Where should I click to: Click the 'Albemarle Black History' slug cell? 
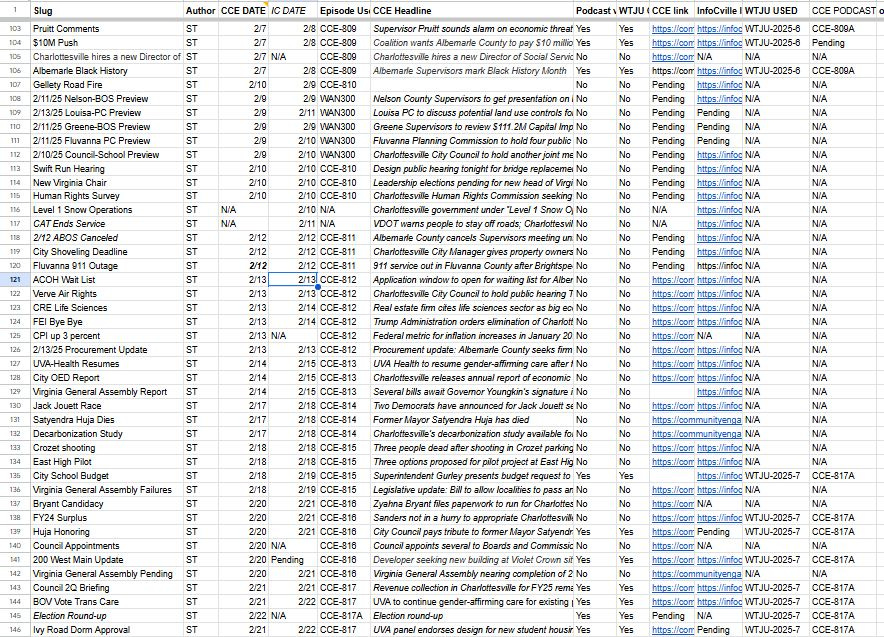point(107,71)
